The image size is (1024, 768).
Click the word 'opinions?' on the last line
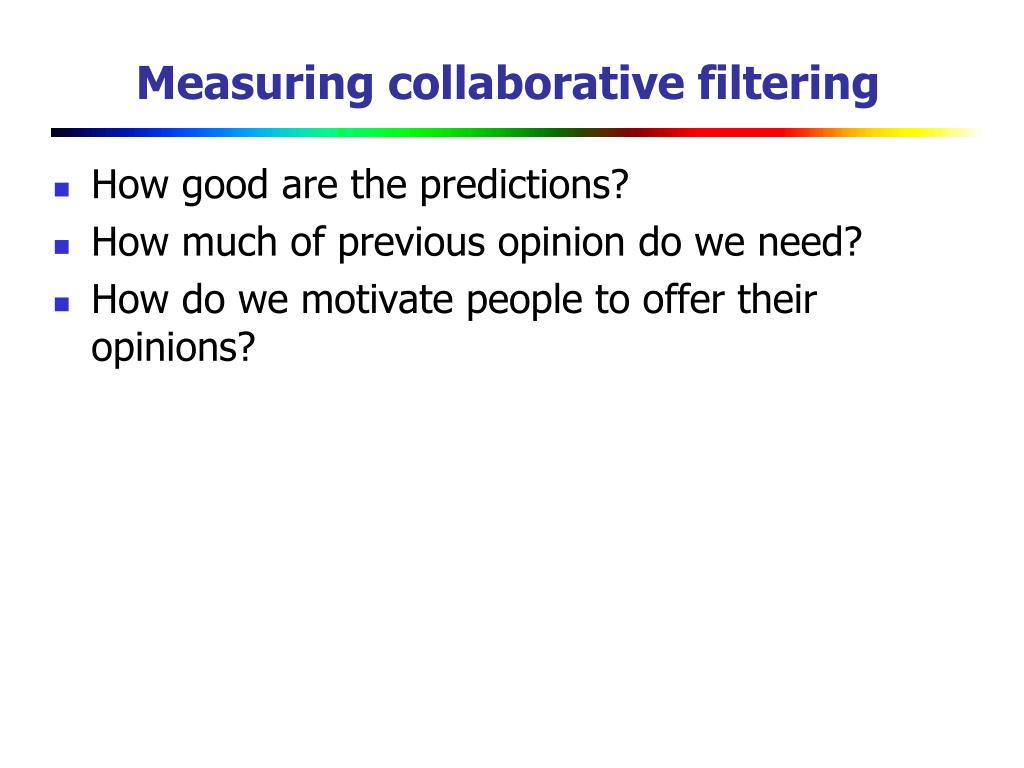click(x=173, y=348)
